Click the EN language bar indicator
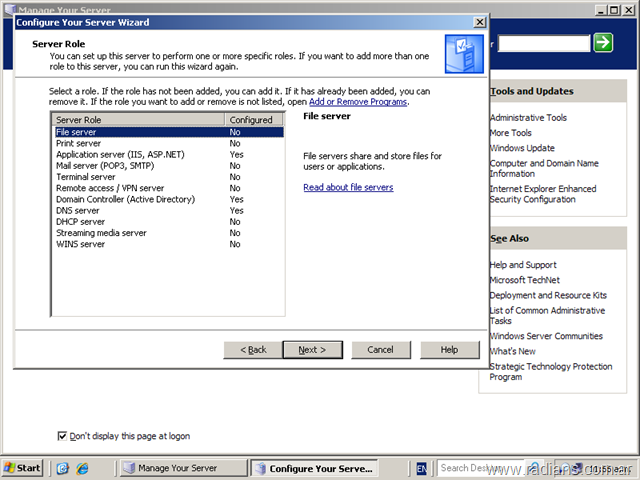Viewport: 640px width, 480px height. pos(421,468)
